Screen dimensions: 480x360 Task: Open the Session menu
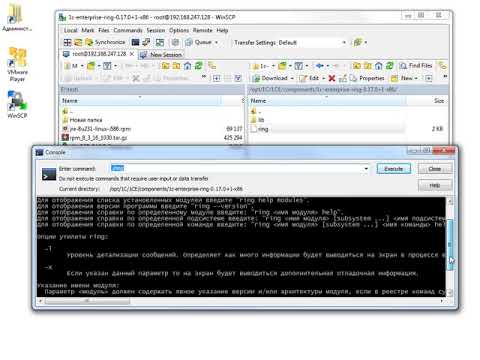coord(156,30)
